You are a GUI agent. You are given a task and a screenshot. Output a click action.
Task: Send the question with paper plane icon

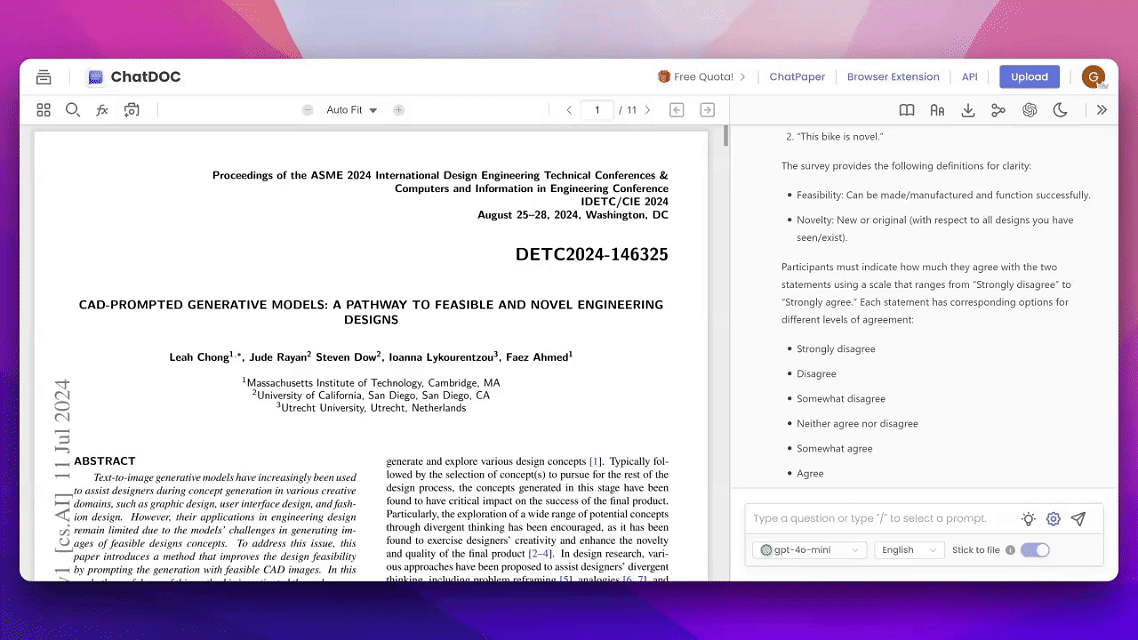[1078, 519]
